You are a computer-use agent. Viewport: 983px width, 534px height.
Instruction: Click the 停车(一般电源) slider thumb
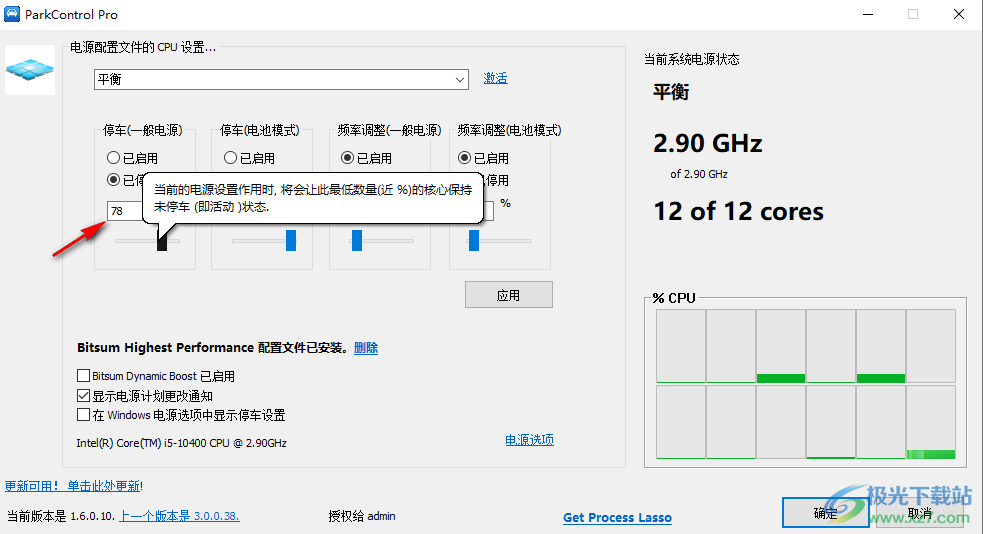click(162, 241)
